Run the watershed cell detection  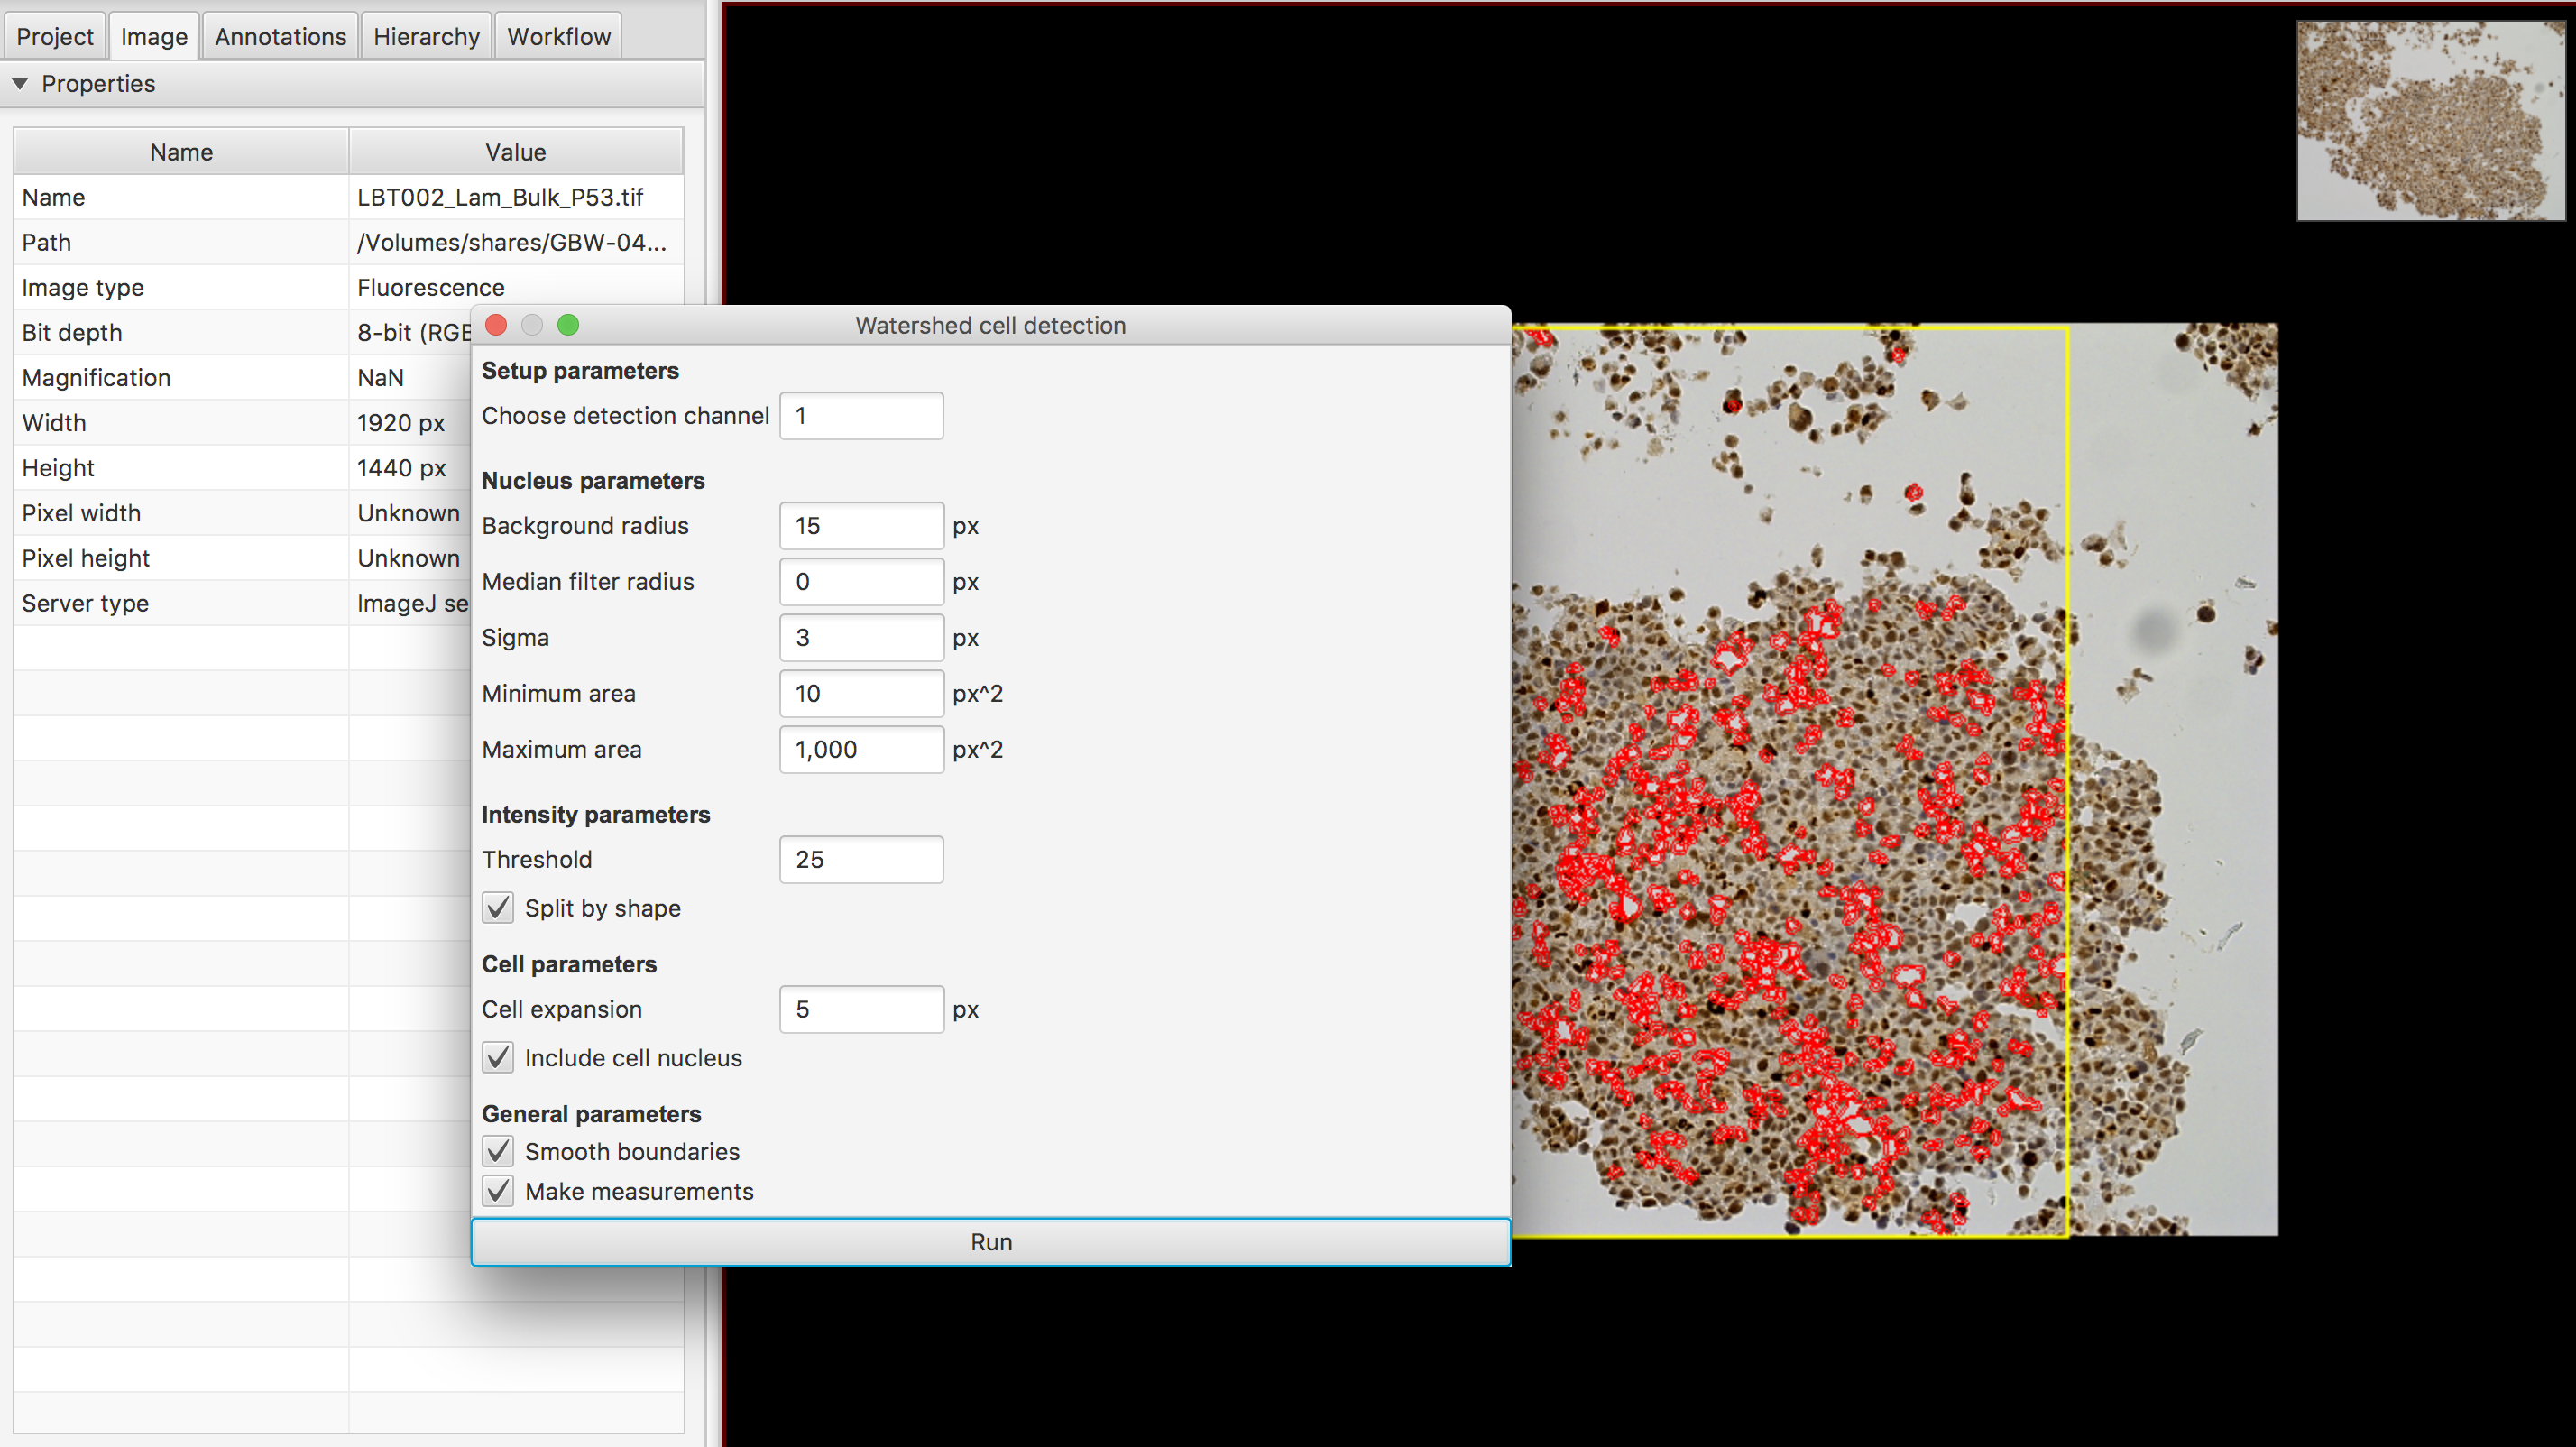tap(990, 1242)
